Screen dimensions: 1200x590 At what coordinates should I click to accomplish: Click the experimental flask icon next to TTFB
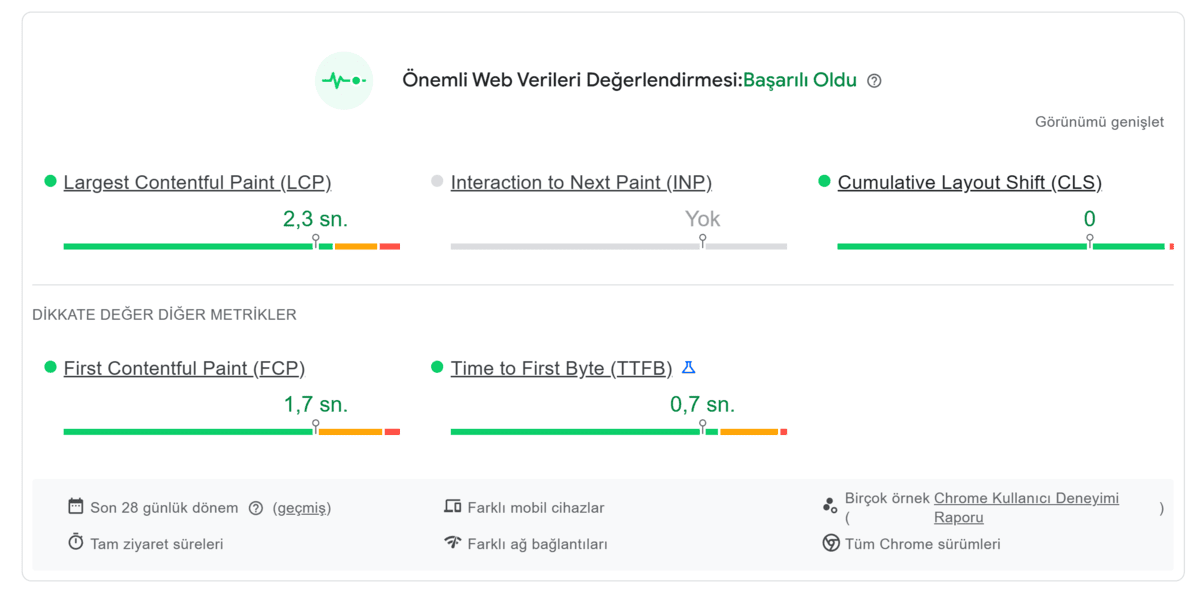coord(687,366)
